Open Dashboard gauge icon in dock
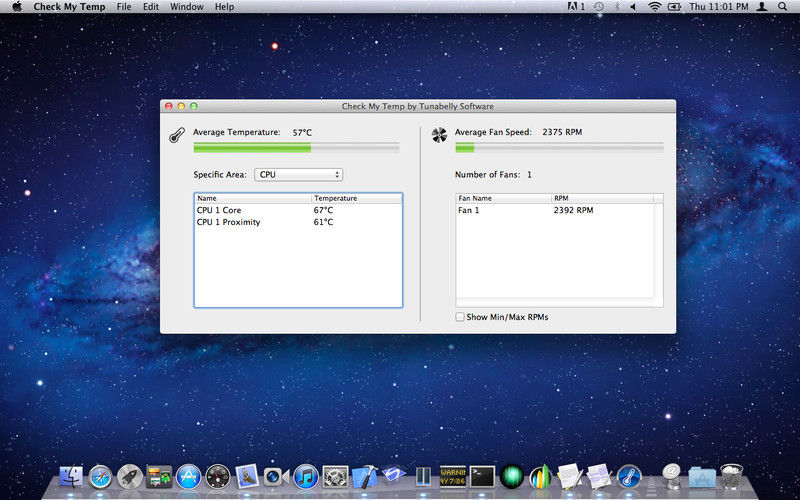Screen dimensions: 800x500 coord(217,478)
